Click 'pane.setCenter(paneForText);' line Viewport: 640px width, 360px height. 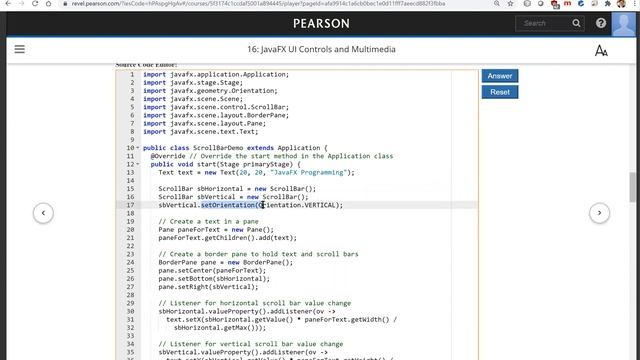(212, 270)
